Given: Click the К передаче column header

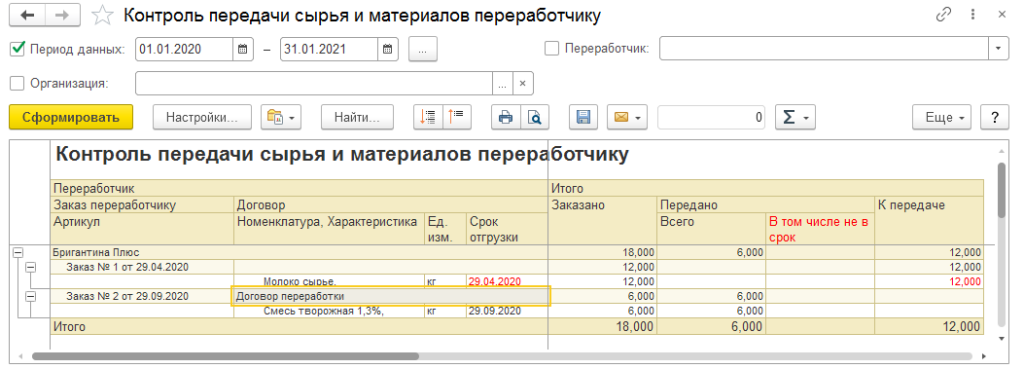Looking at the screenshot, I should 929,221.
